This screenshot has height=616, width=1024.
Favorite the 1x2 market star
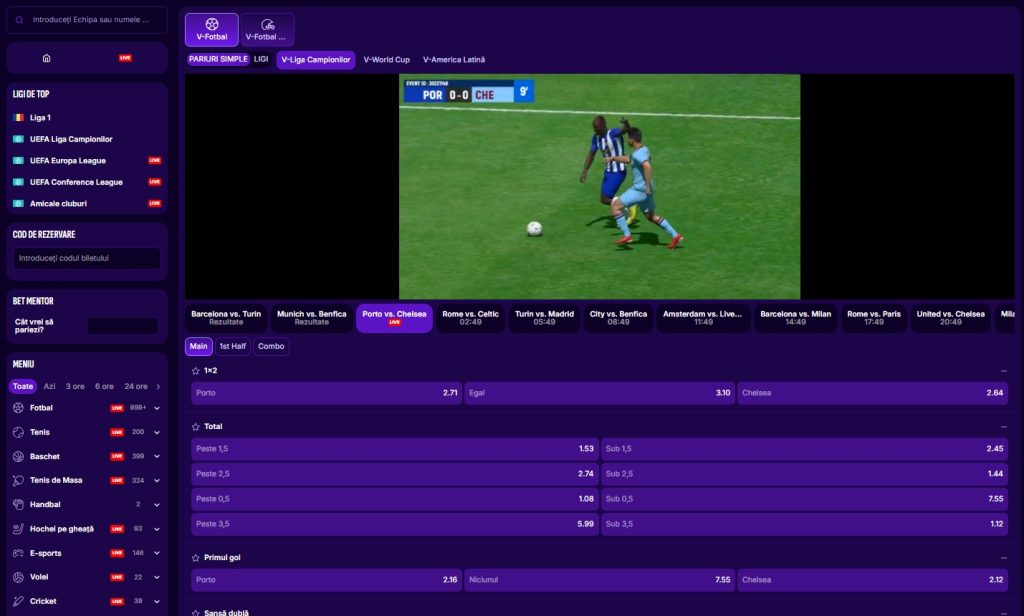click(x=195, y=370)
